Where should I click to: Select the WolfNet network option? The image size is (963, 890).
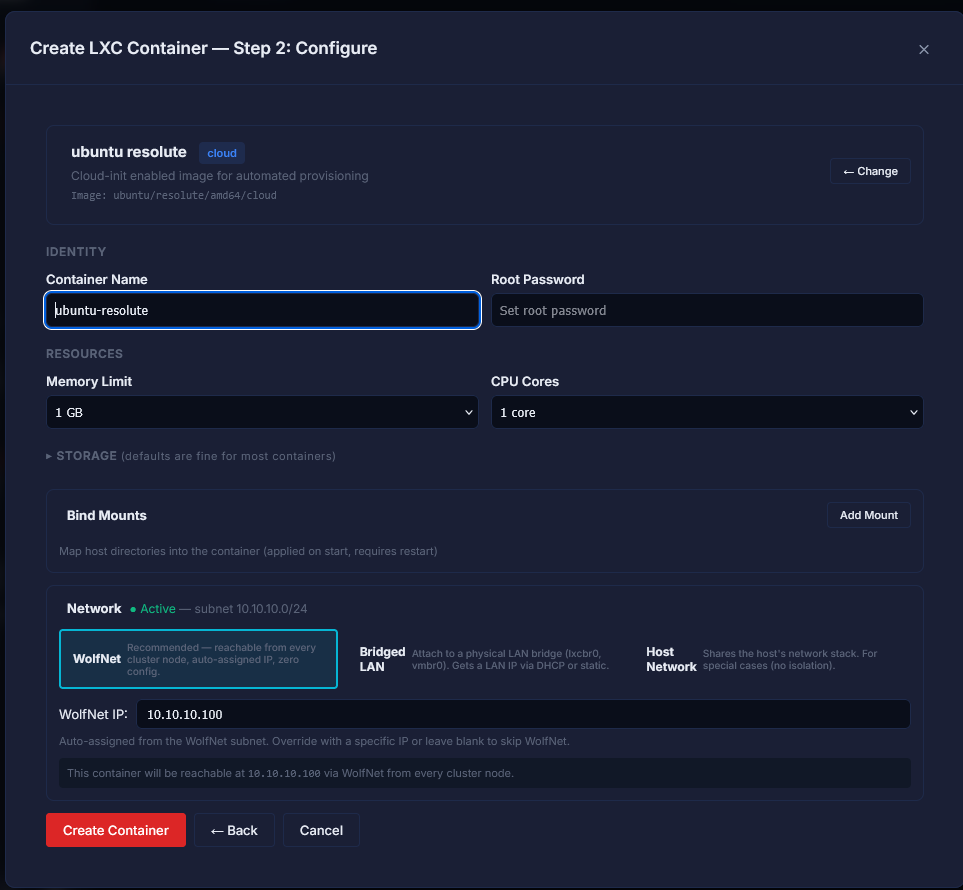[x=198, y=659]
